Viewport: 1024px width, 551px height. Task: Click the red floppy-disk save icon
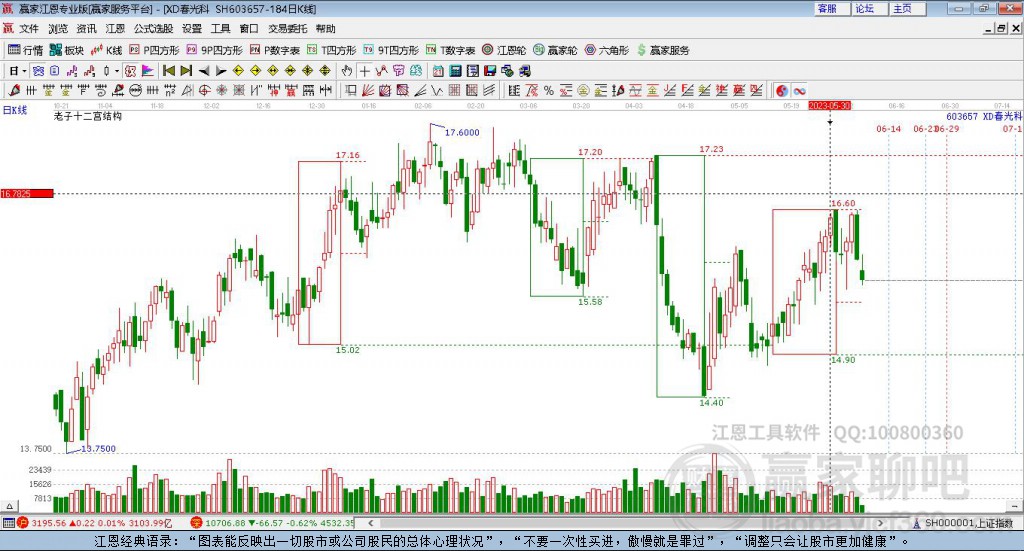coord(490,71)
